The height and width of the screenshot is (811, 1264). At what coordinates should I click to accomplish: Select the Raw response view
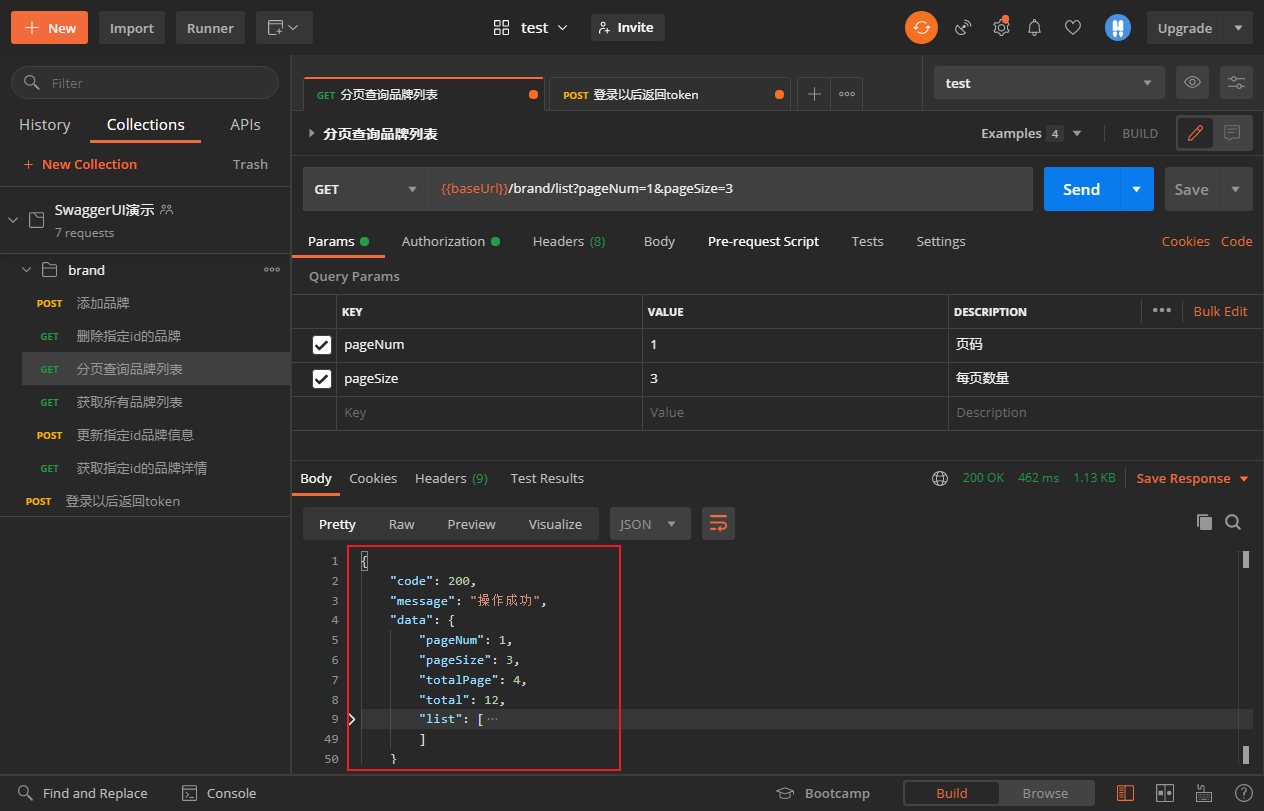coord(402,524)
